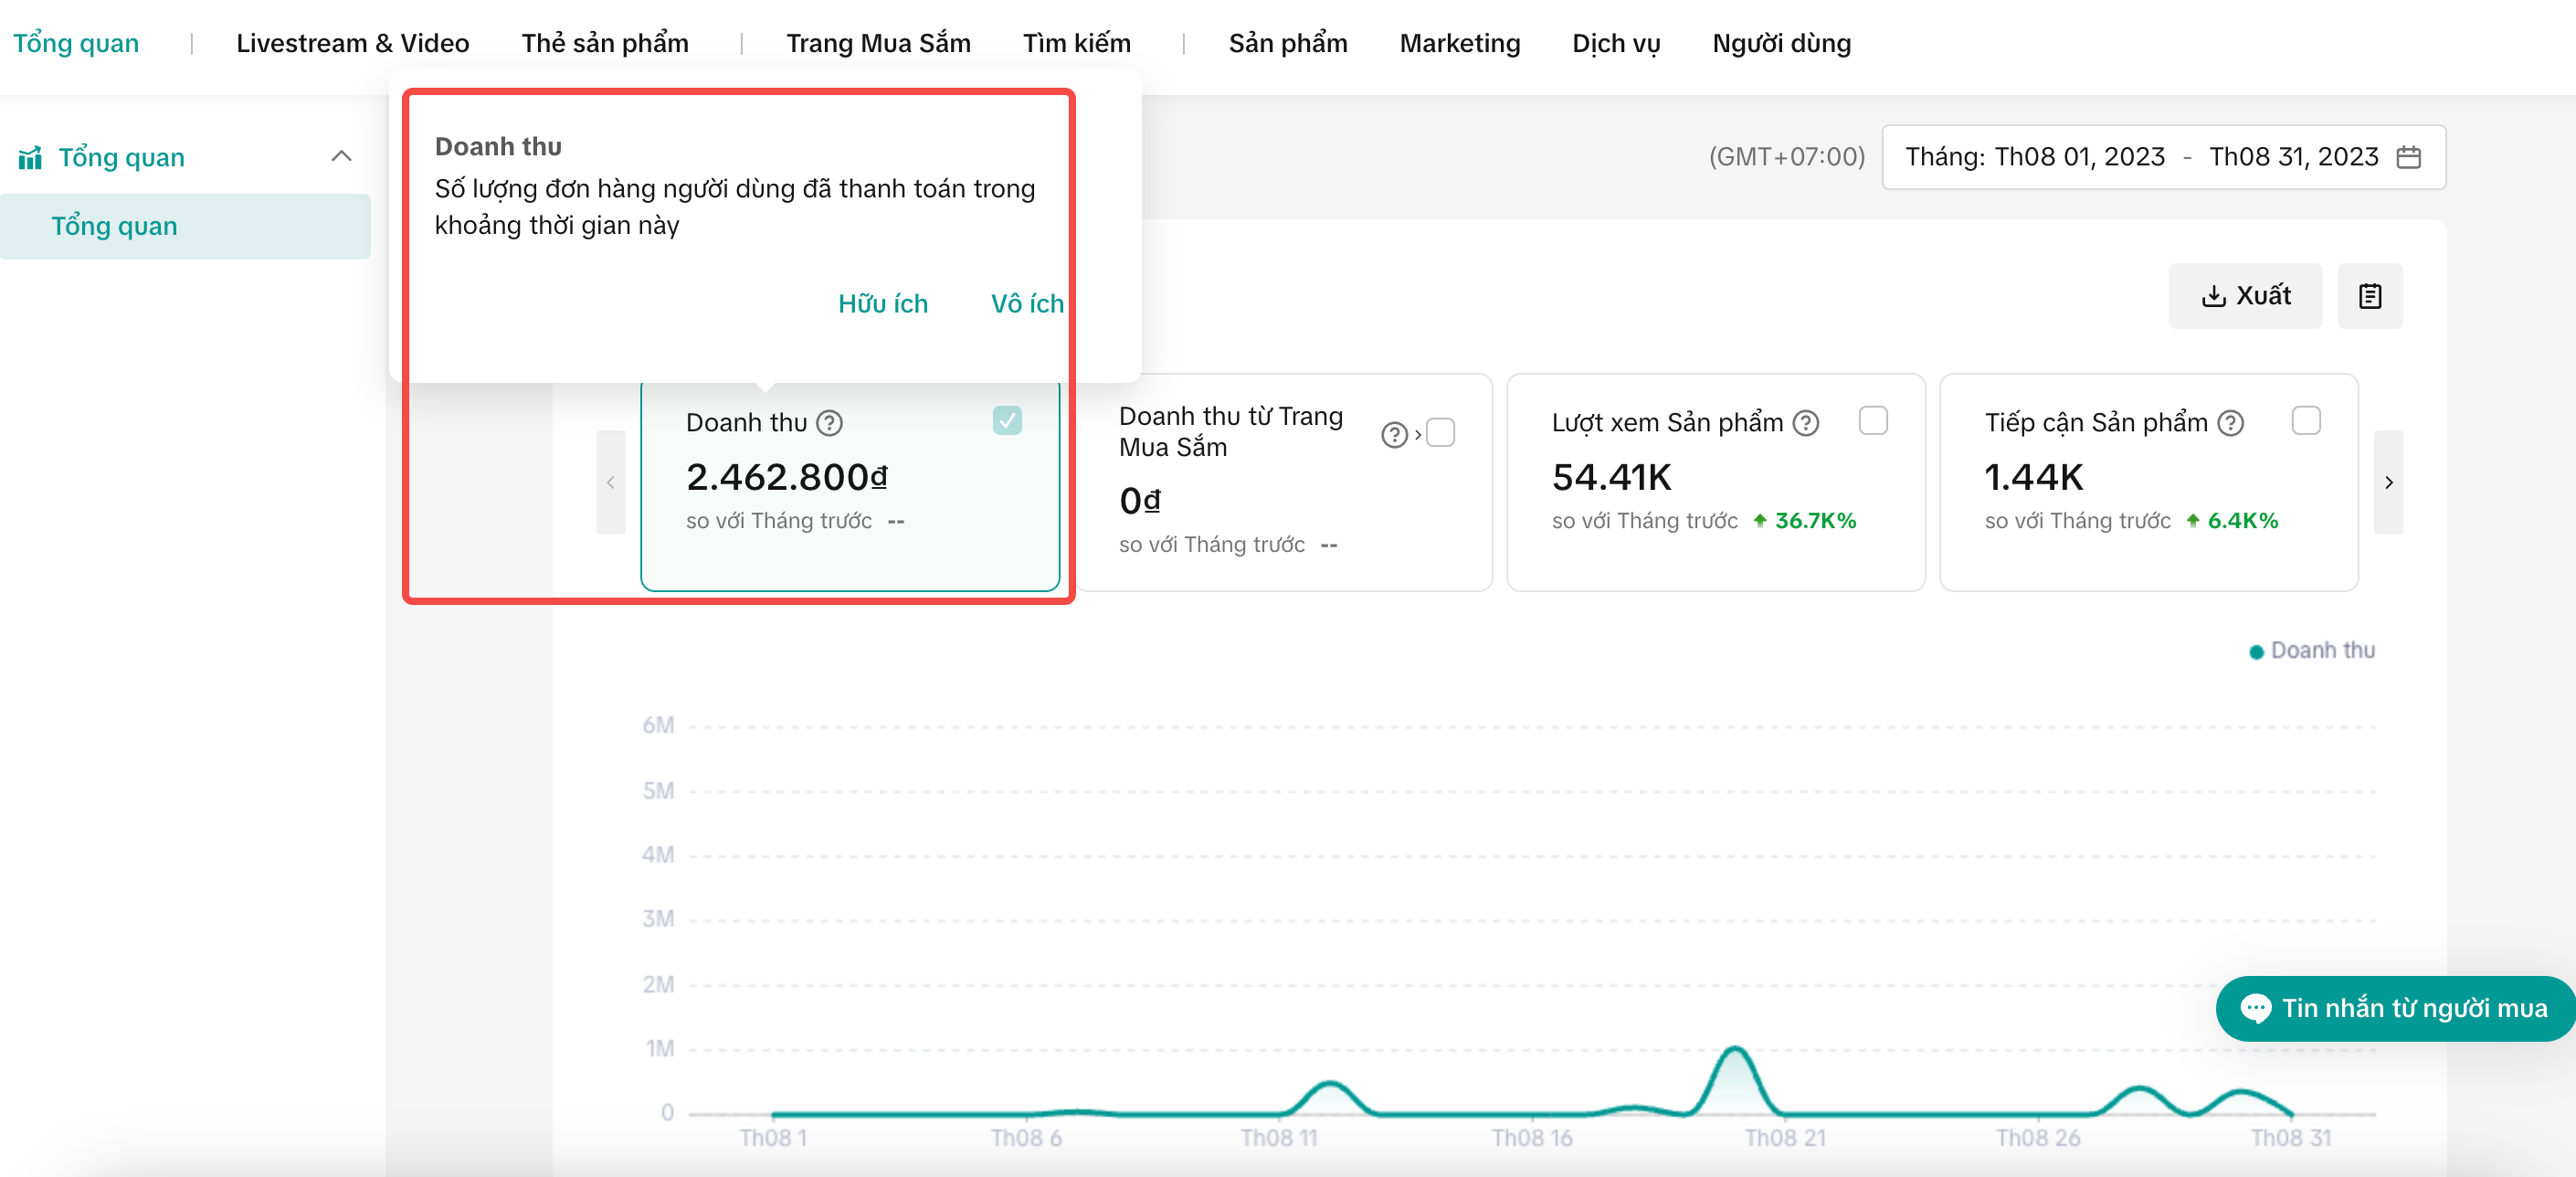
Task: Open the calendar icon in date range picker
Action: click(2408, 157)
